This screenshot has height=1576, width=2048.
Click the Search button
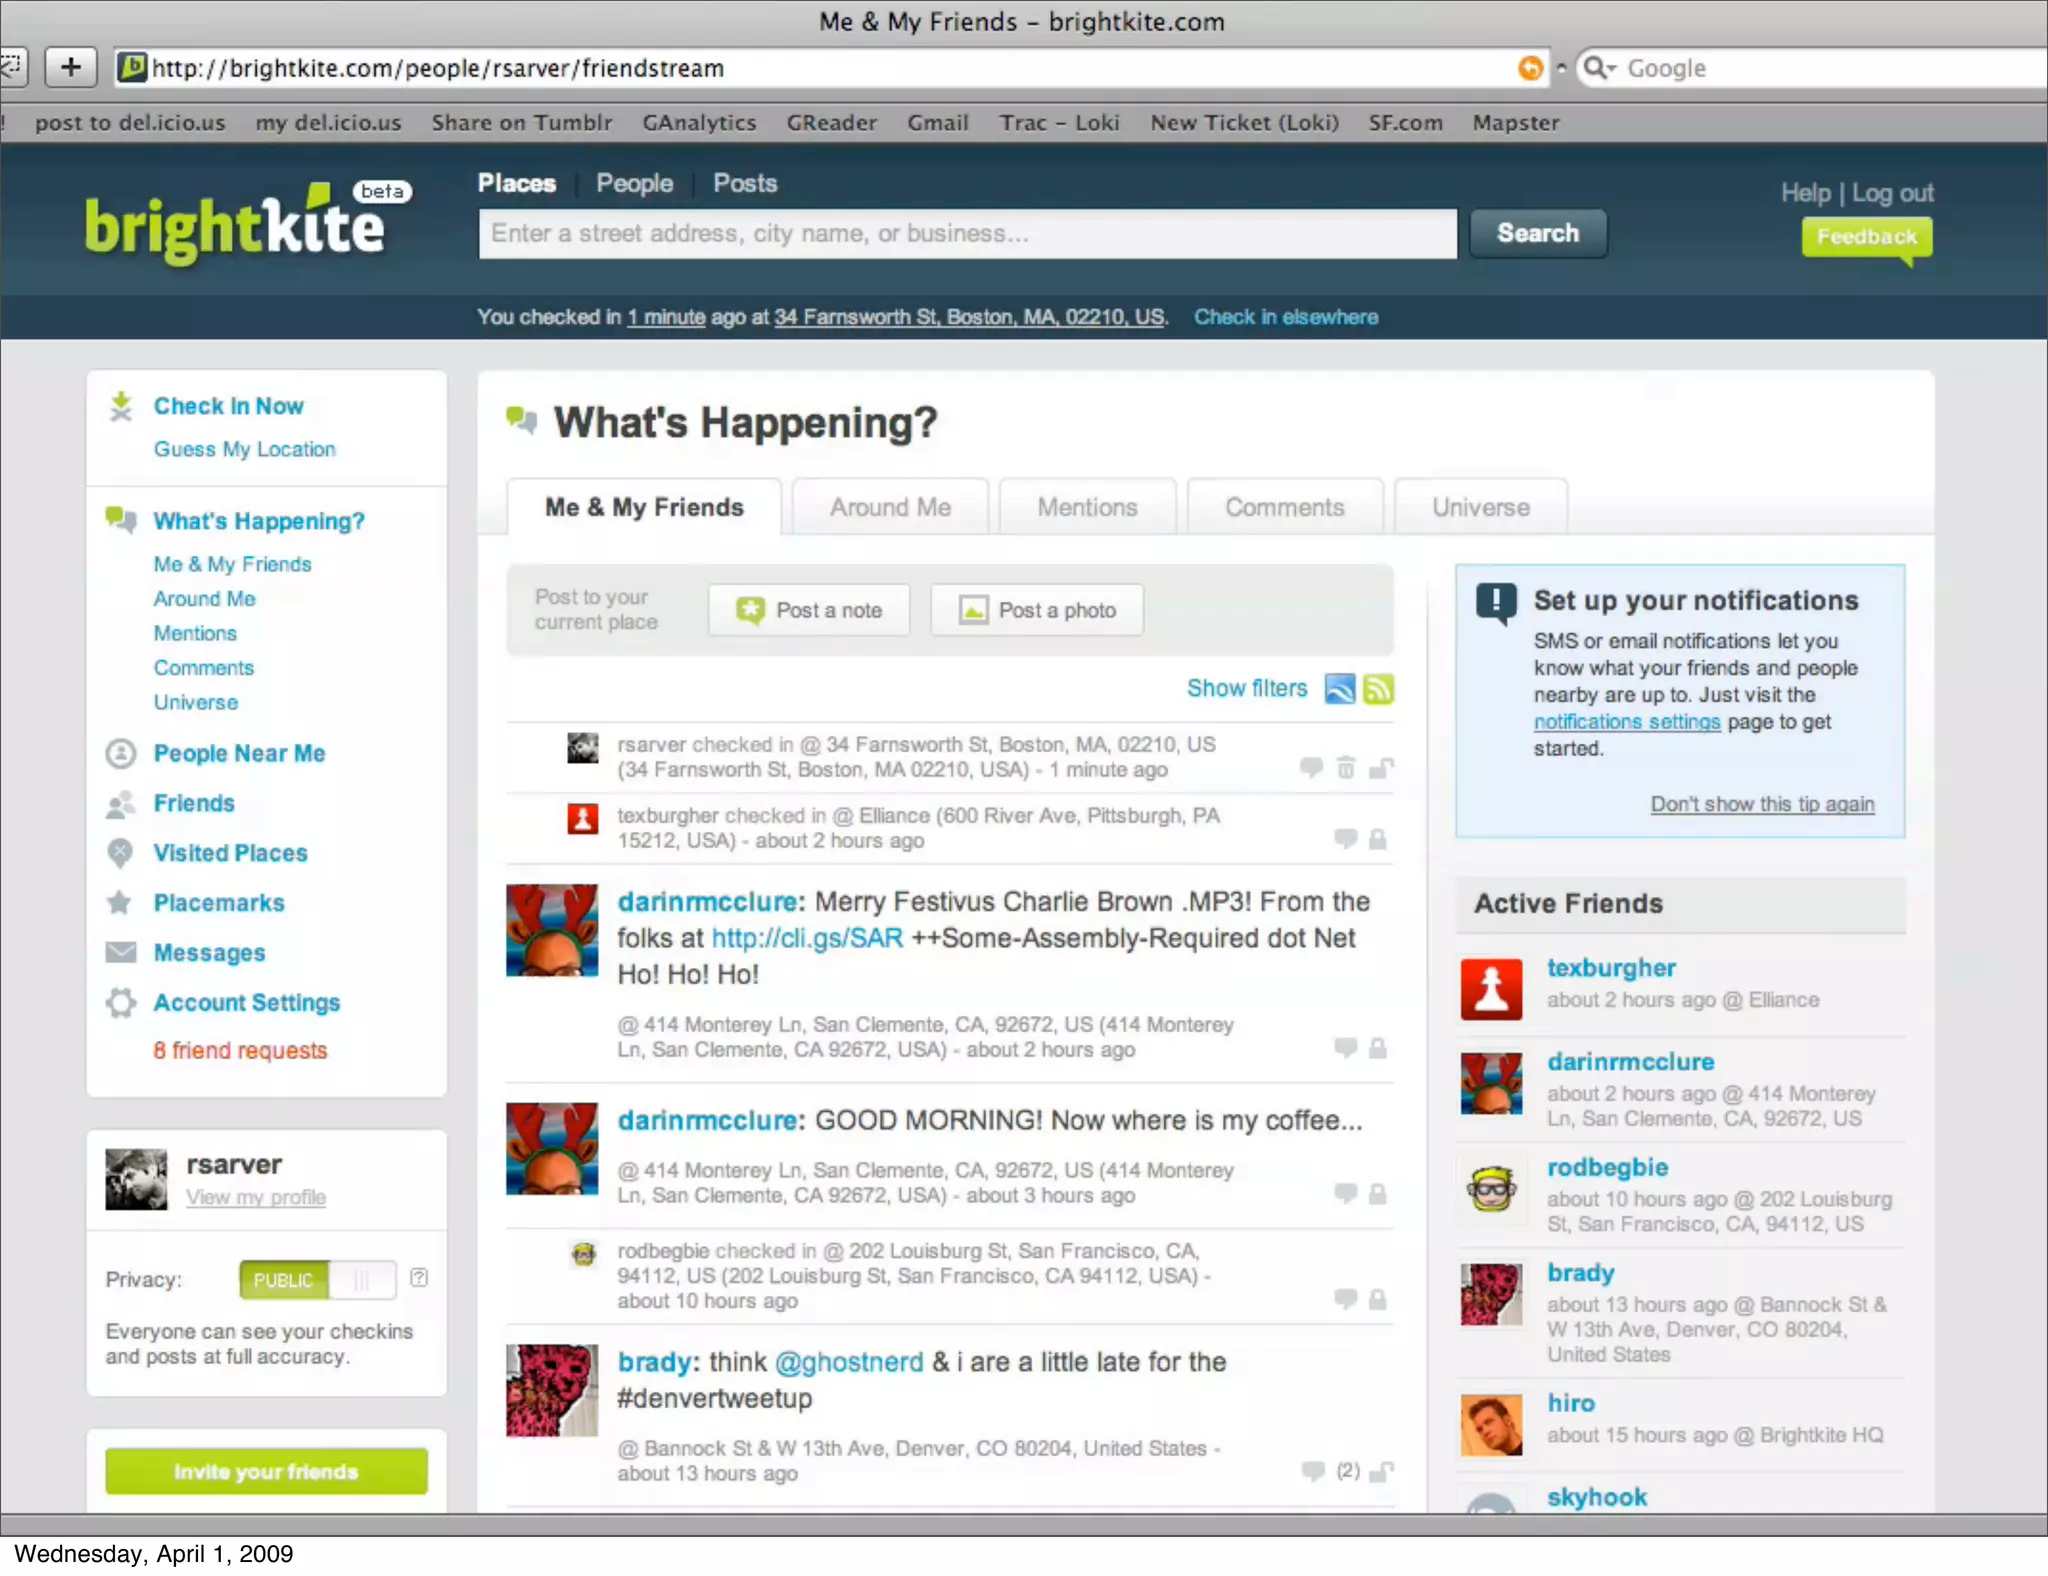click(1538, 233)
